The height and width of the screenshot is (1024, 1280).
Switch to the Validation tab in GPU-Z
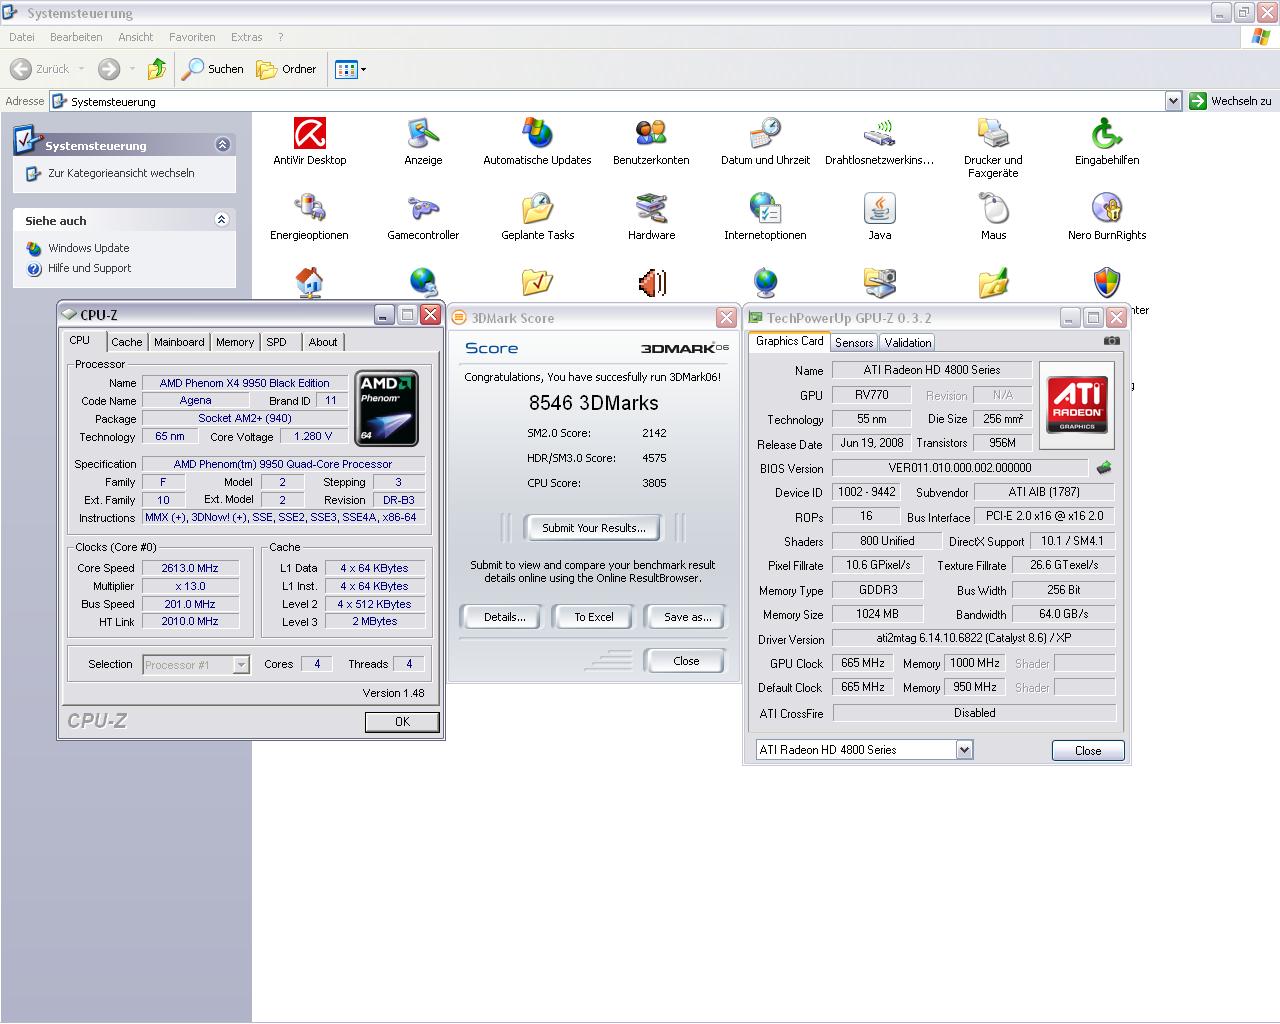[x=908, y=342]
